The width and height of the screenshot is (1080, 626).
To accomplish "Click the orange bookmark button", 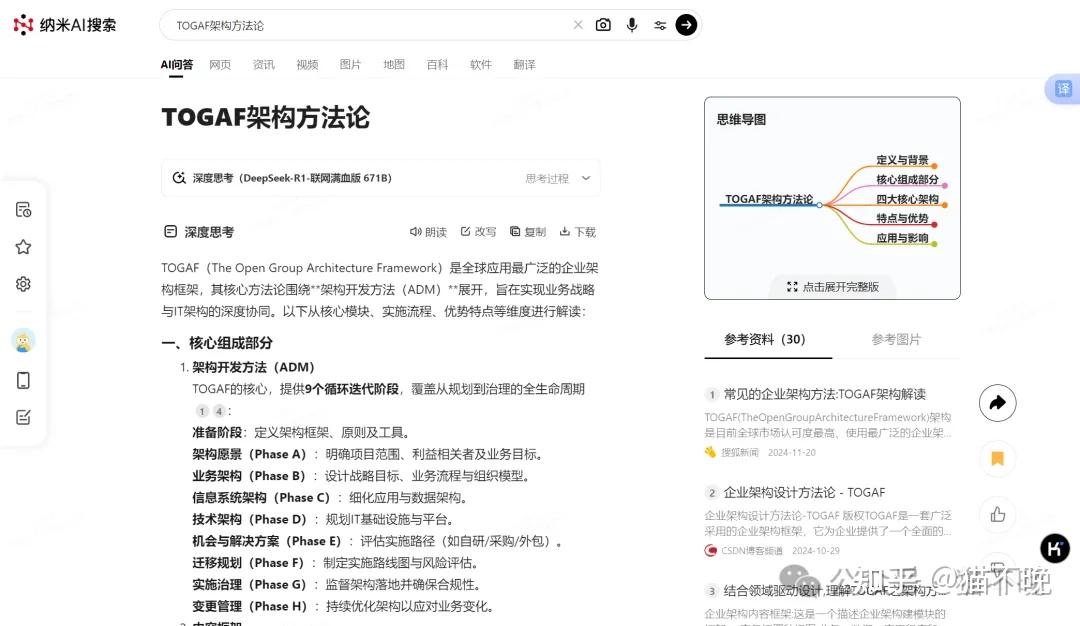I will click(x=997, y=459).
